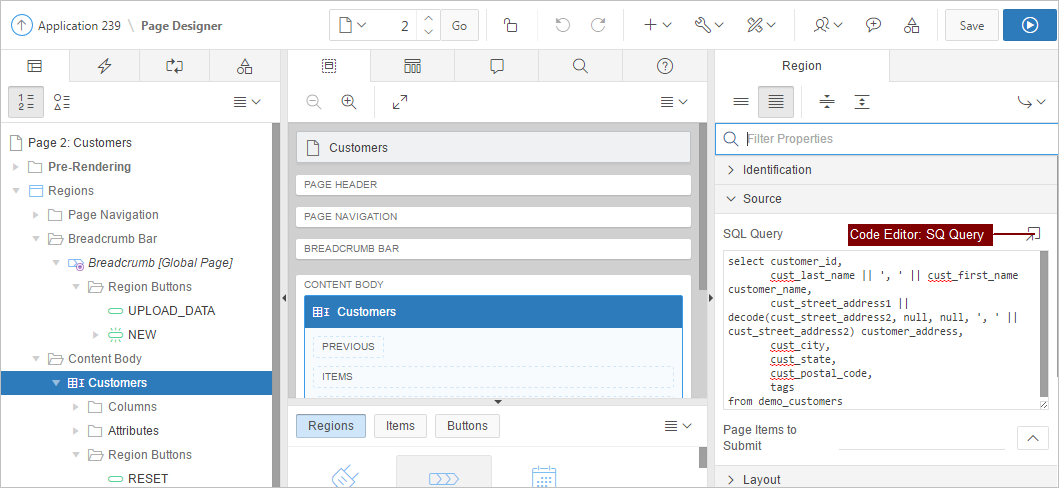Image resolution: width=1059 pixels, height=488 pixels.
Task: Click Go to navigate to page
Action: [459, 25]
